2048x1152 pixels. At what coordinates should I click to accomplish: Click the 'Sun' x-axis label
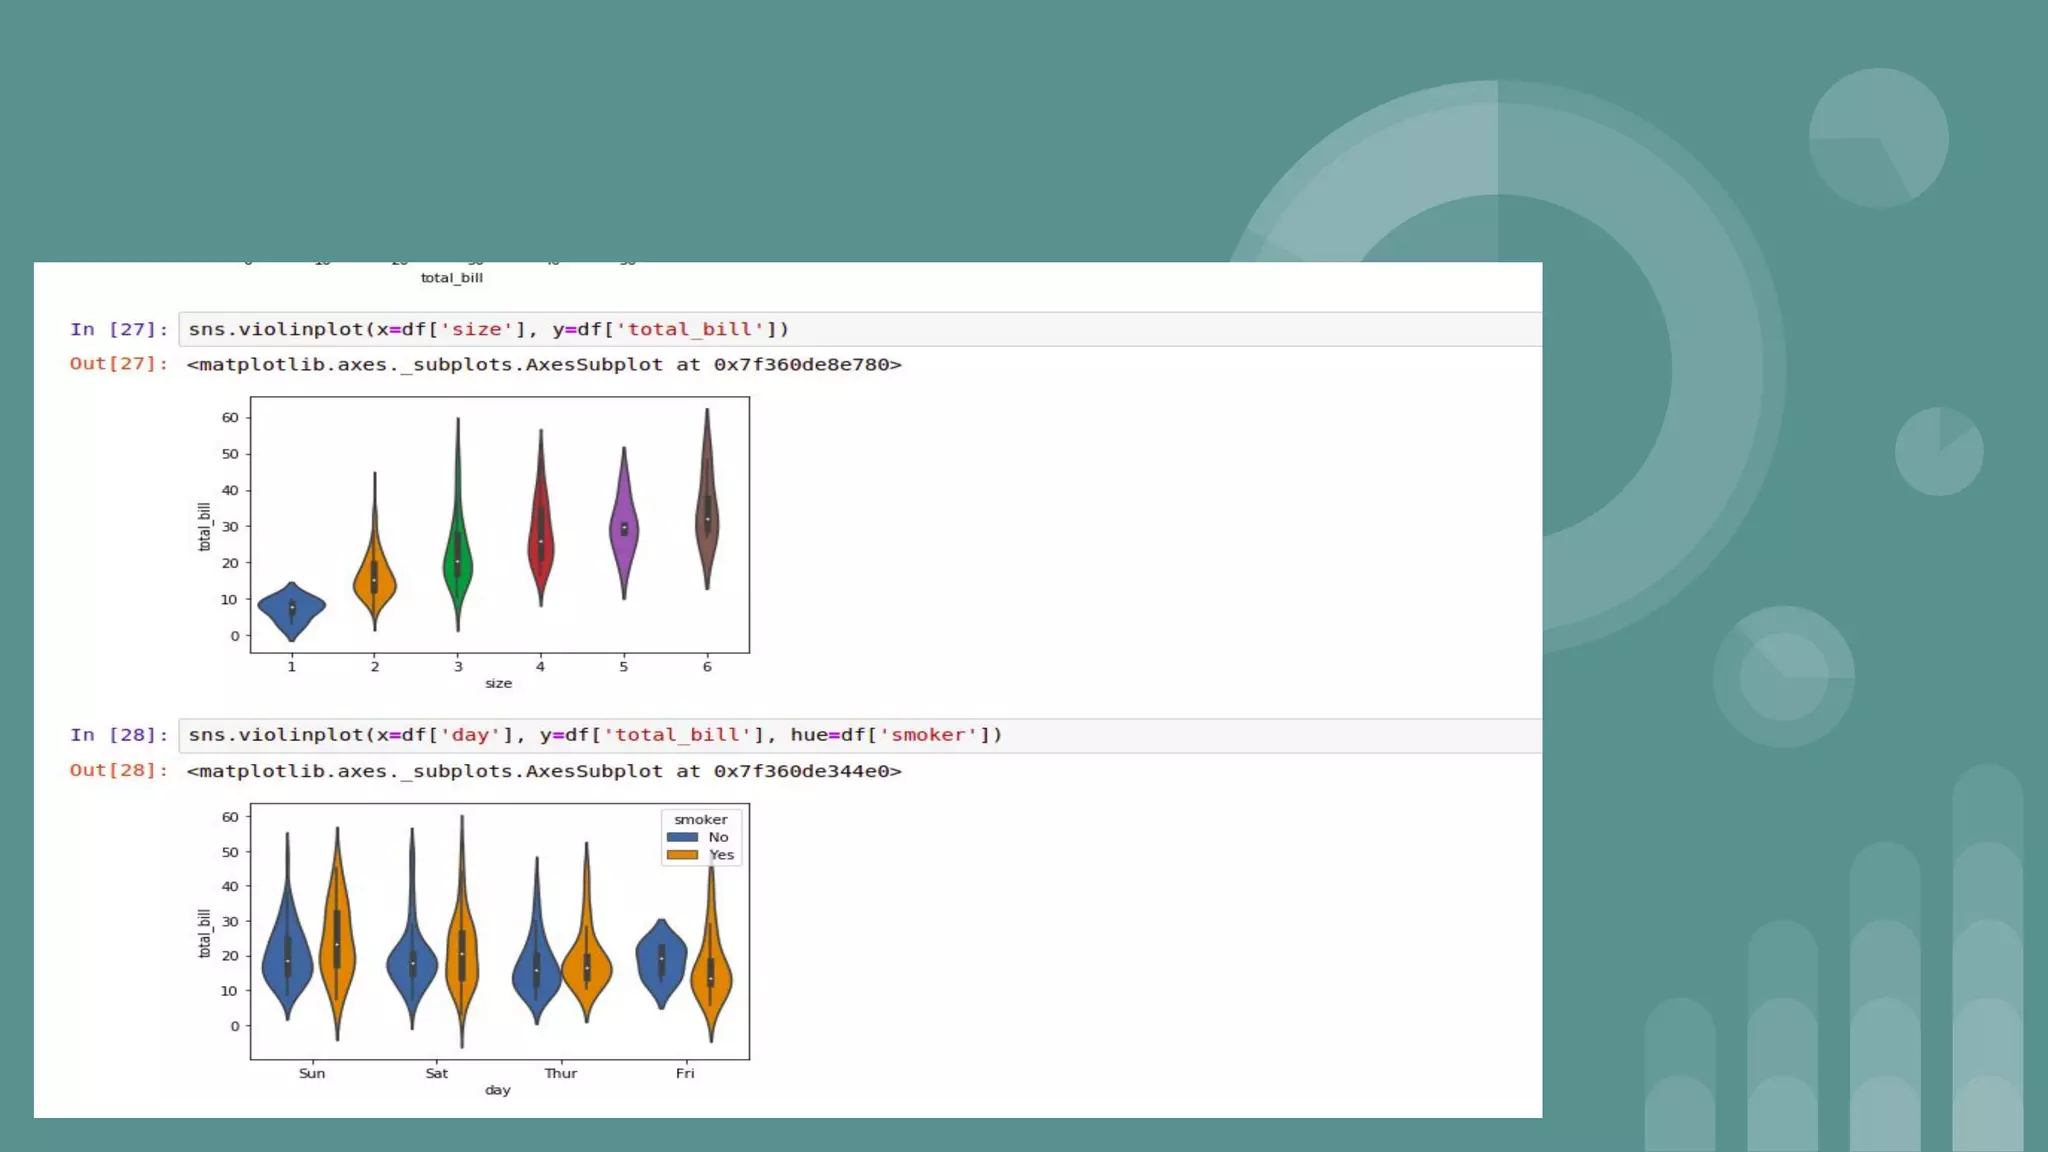point(312,1073)
